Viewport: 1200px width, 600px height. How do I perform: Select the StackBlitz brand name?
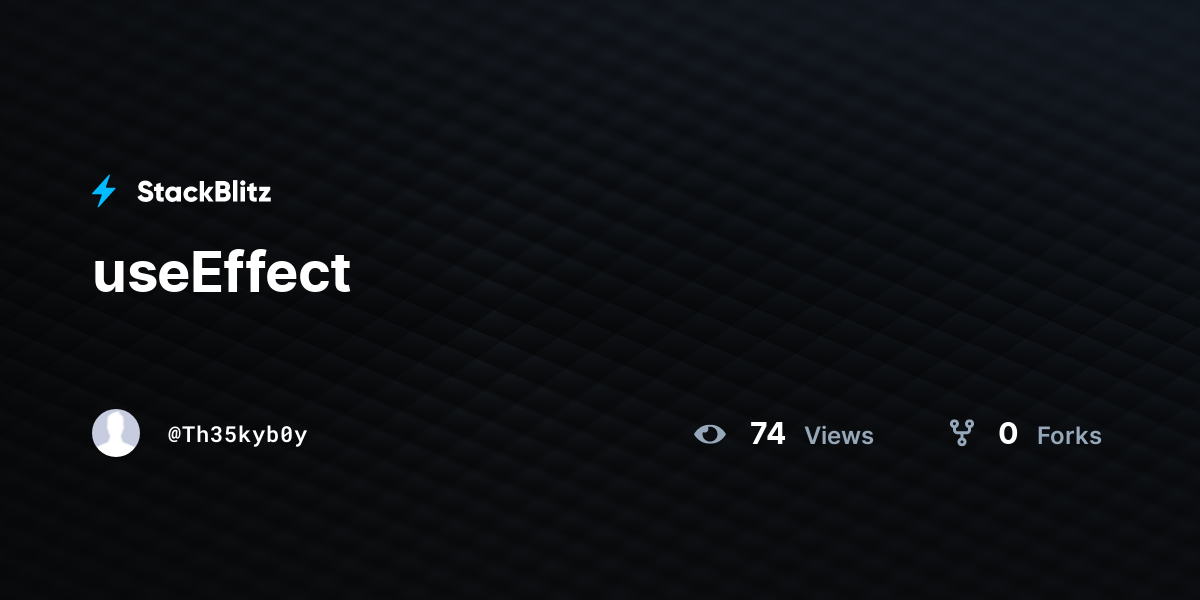(204, 192)
